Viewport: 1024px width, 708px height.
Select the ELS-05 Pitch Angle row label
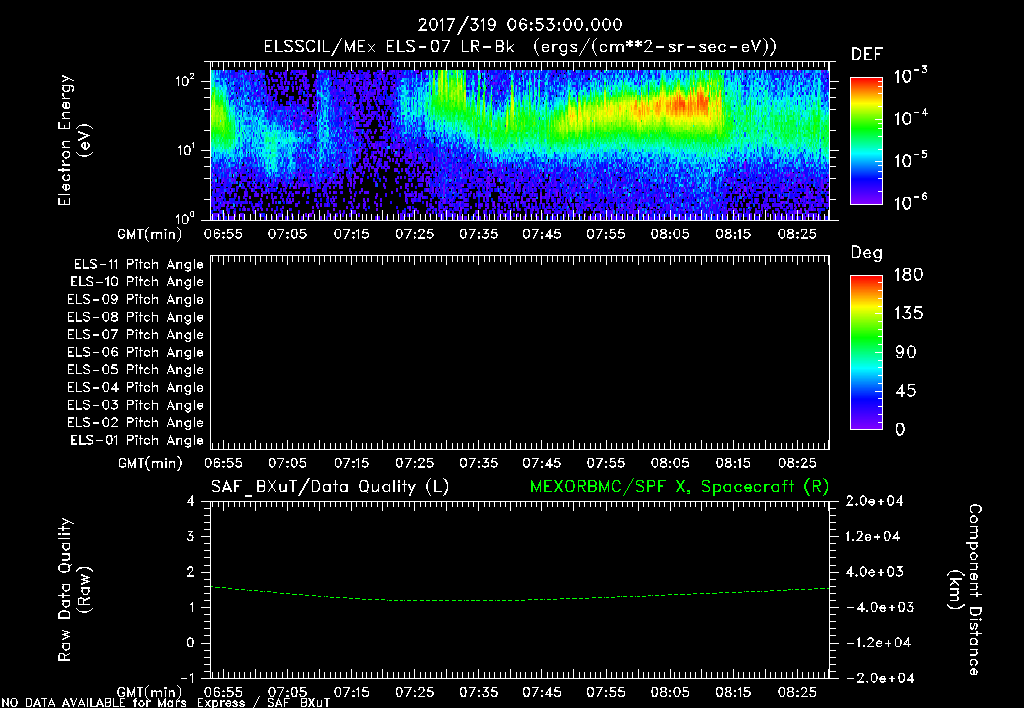(x=135, y=370)
